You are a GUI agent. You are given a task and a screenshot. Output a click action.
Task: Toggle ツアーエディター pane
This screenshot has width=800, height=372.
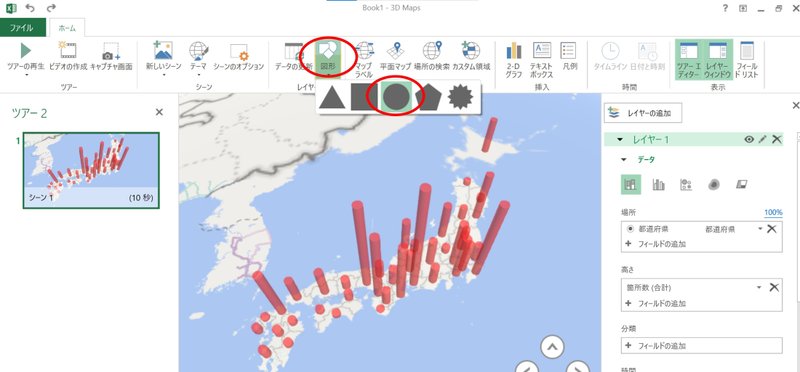pos(689,59)
